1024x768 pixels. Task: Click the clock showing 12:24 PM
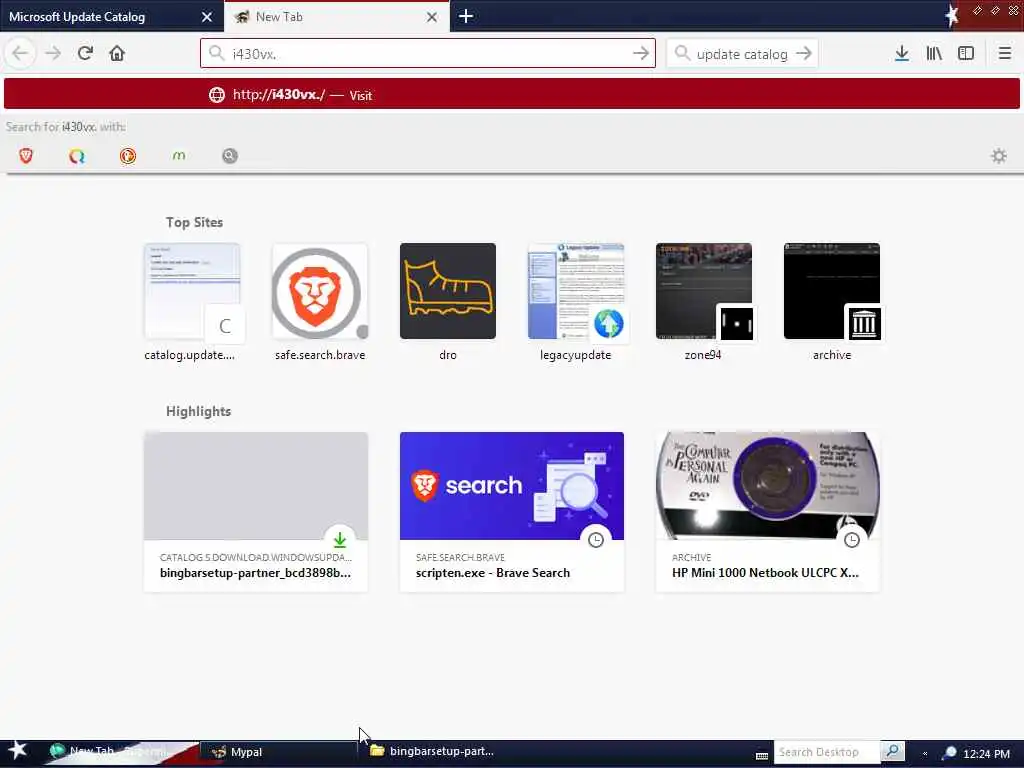click(x=987, y=754)
